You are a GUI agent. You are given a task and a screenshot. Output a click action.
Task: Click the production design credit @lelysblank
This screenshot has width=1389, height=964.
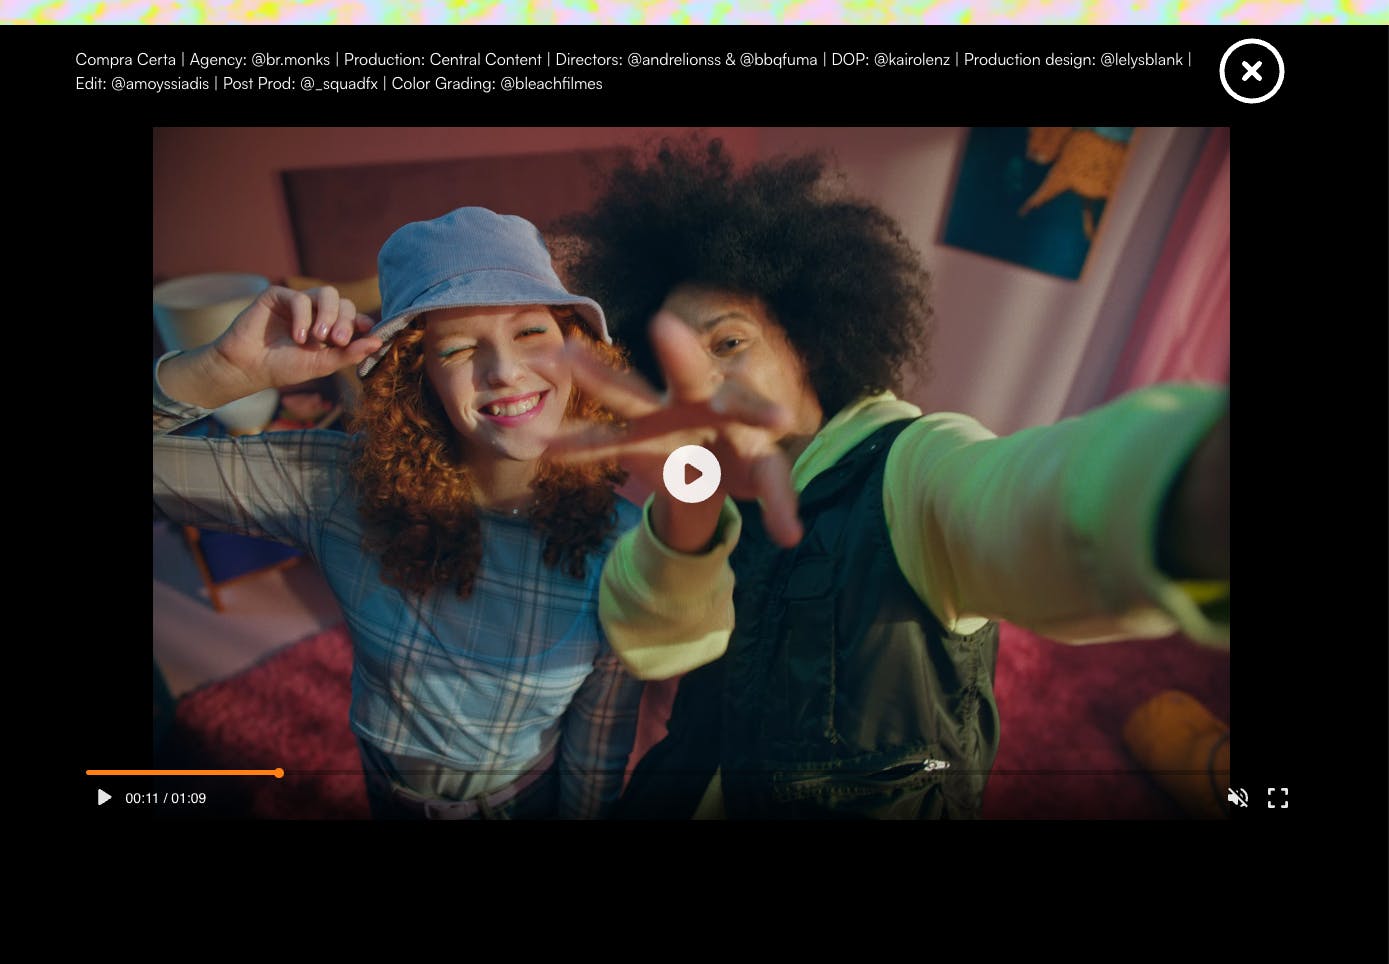pyautogui.click(x=1141, y=60)
